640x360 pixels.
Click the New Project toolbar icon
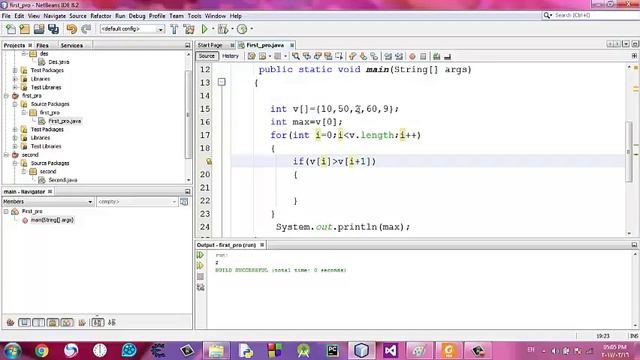click(x=24, y=29)
